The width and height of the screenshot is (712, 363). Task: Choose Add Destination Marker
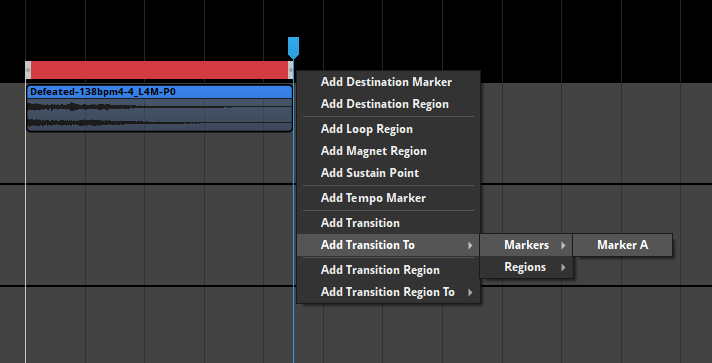(x=388, y=82)
